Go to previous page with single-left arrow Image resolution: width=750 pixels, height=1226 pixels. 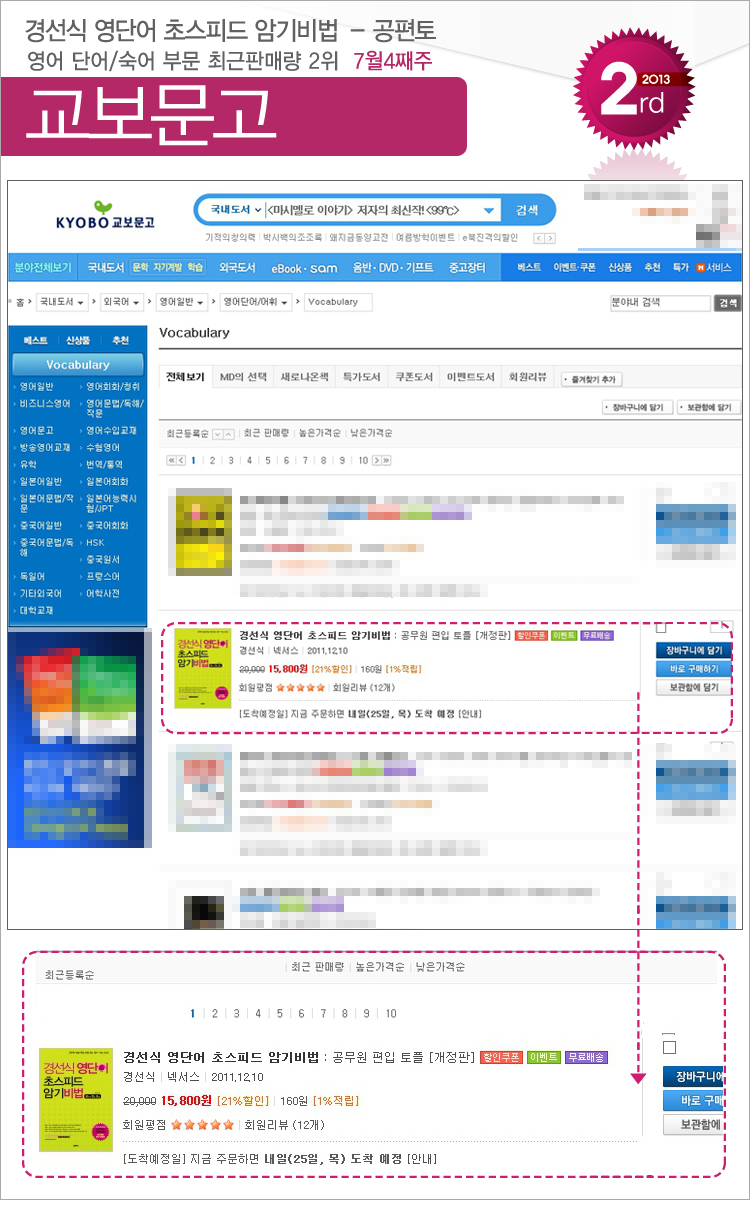click(x=182, y=460)
